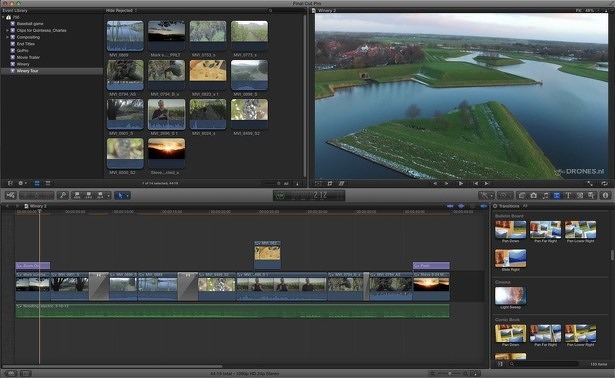Screen dimensions: 615x378
Task: Insert selected clip into storyline
Action: pyautogui.click(x=89, y=195)
